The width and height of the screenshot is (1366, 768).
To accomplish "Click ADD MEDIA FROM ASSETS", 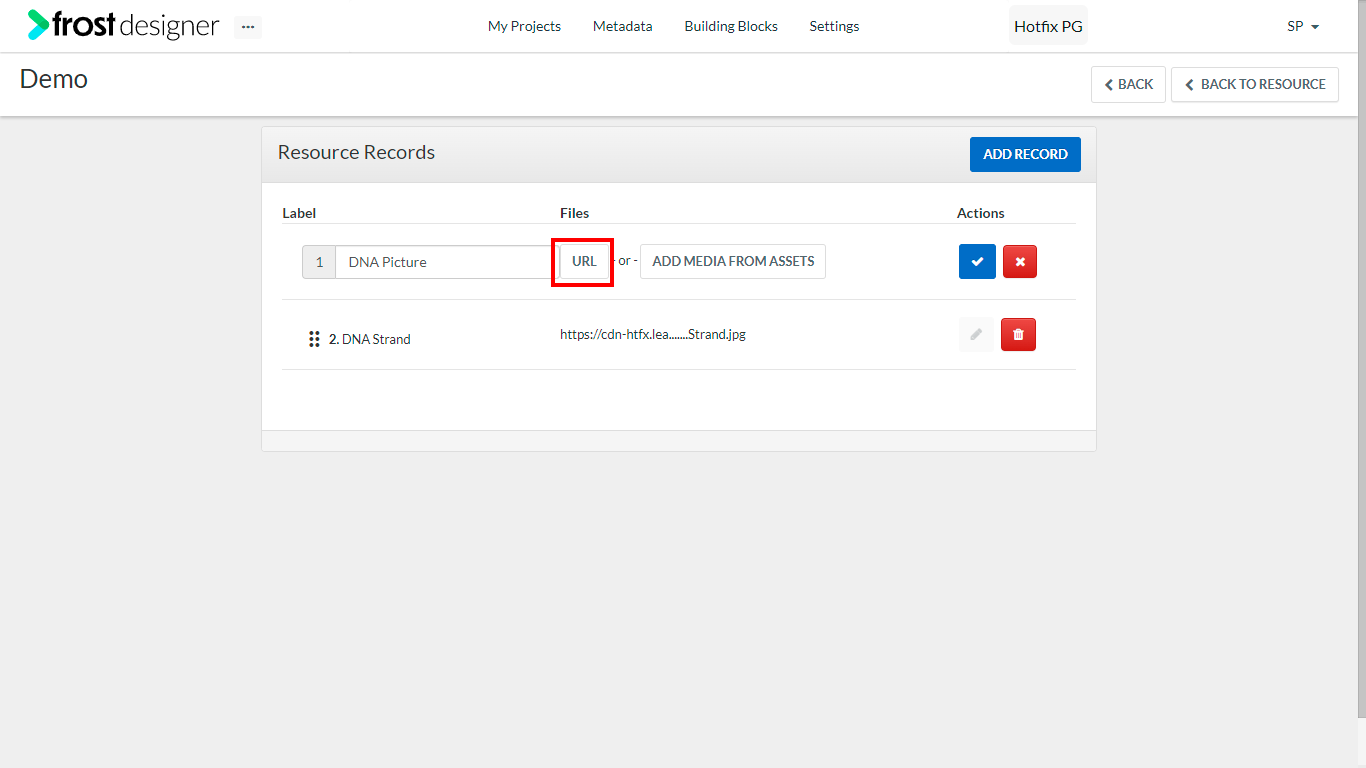I will (733, 261).
